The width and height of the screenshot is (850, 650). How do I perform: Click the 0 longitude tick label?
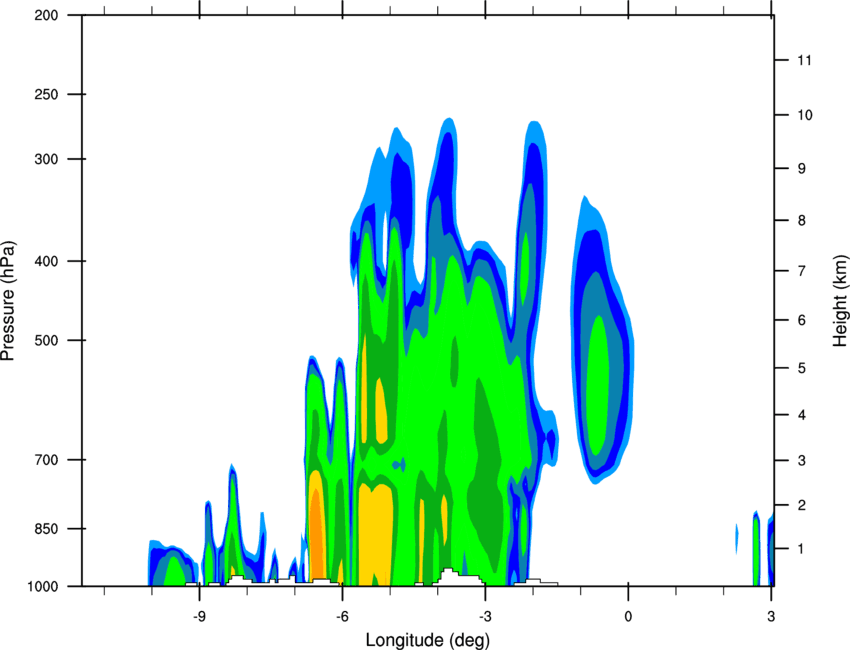tap(628, 616)
